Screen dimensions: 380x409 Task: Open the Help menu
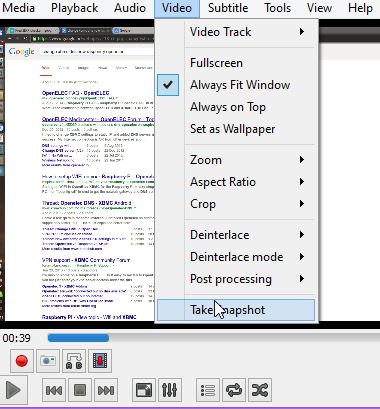pyautogui.click(x=360, y=8)
